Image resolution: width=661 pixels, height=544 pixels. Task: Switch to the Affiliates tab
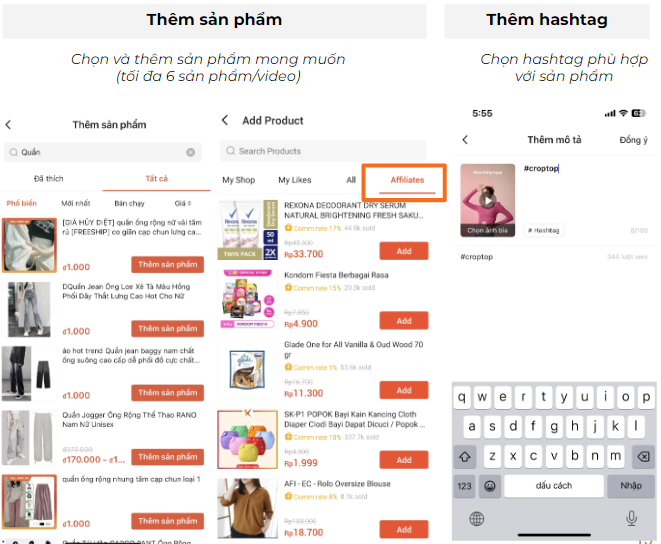pos(402,180)
